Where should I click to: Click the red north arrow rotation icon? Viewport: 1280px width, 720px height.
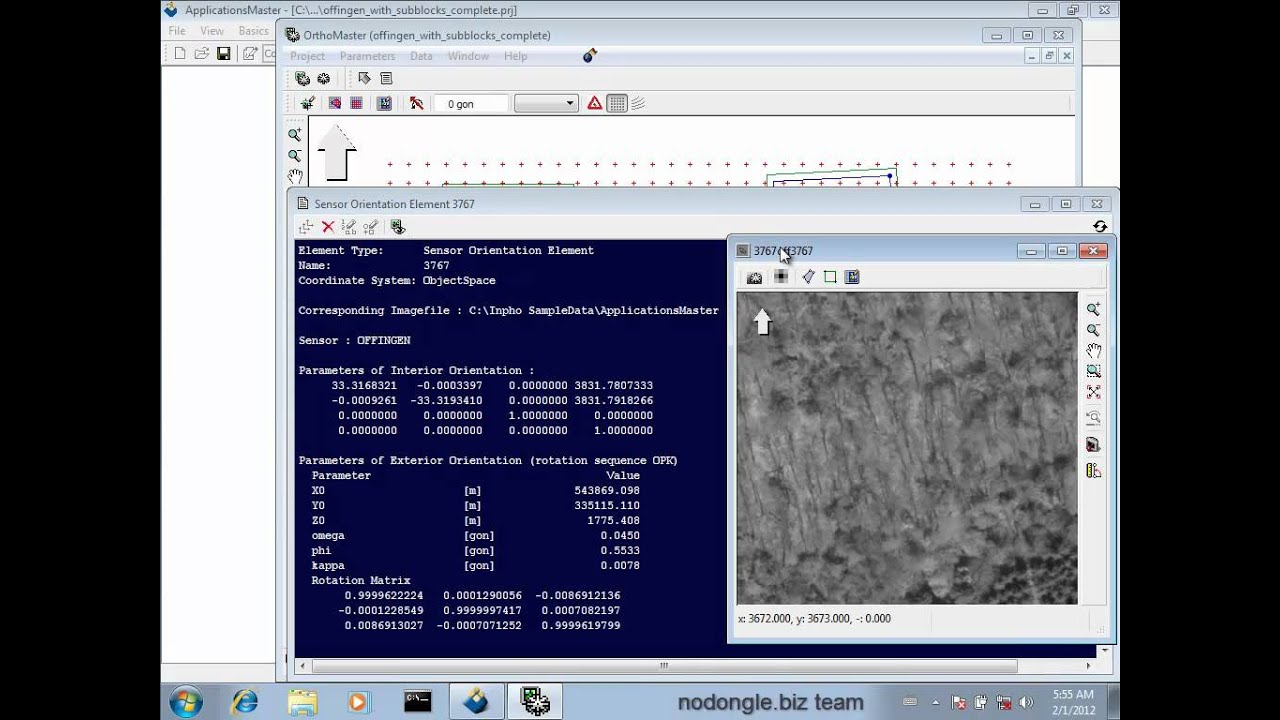pyautogui.click(x=416, y=103)
